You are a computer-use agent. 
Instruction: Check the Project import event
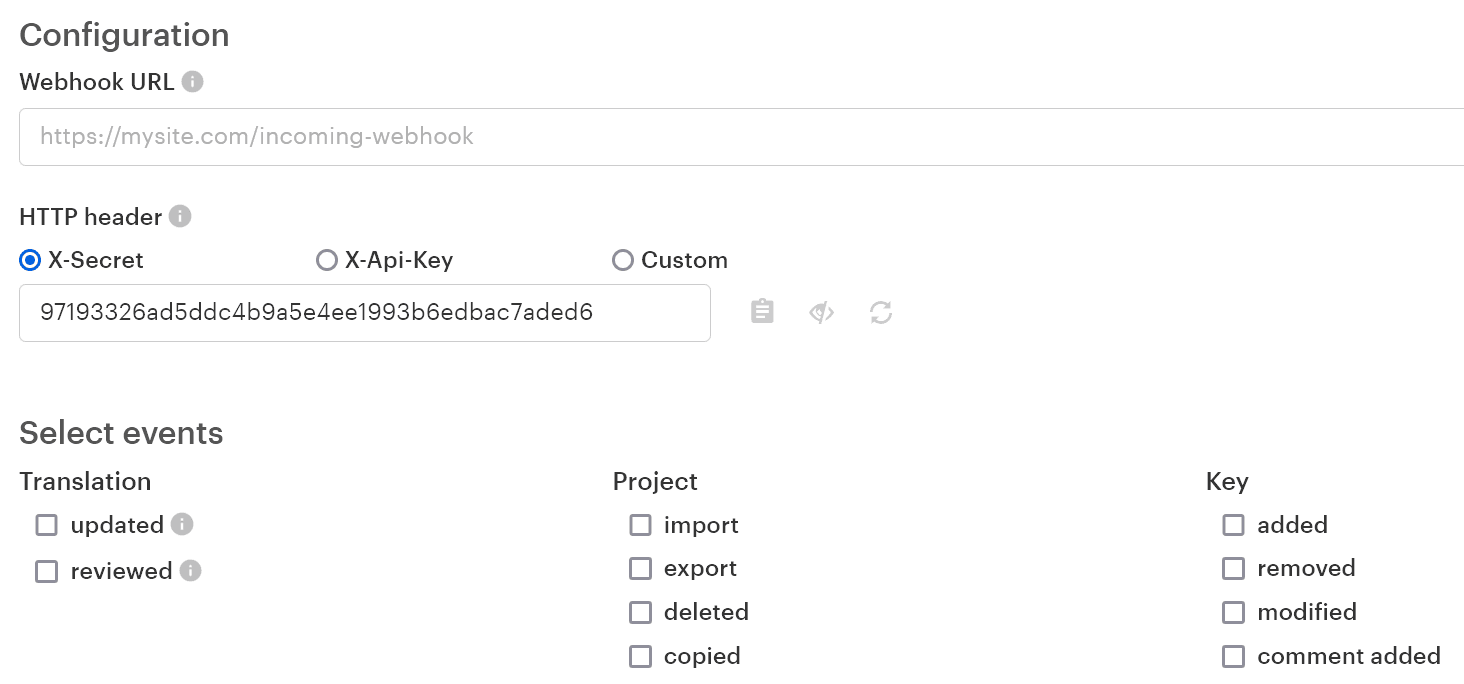(640, 525)
